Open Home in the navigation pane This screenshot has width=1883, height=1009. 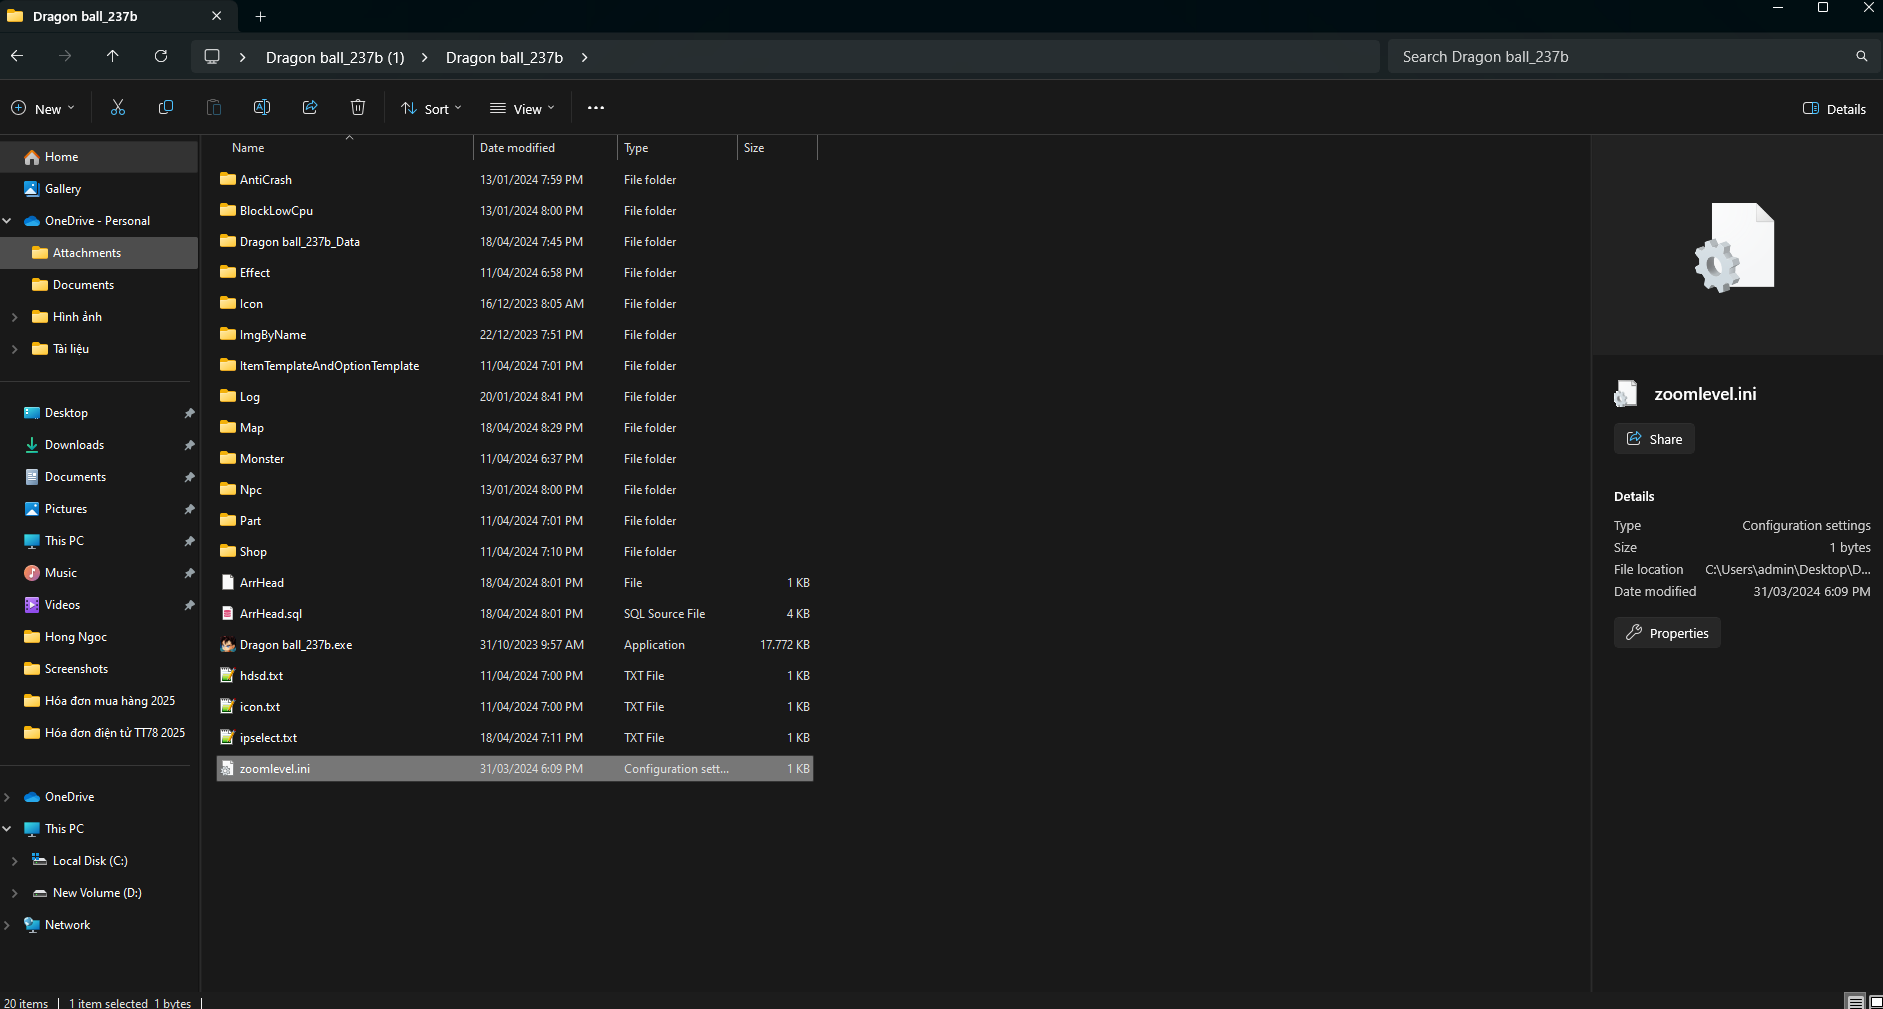[x=99, y=157]
